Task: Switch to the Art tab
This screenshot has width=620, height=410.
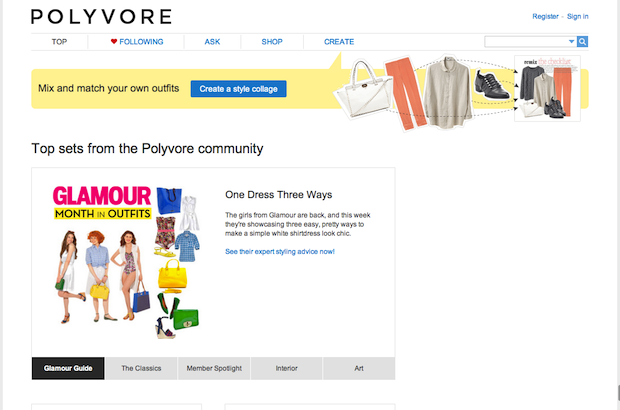Action: click(x=359, y=368)
